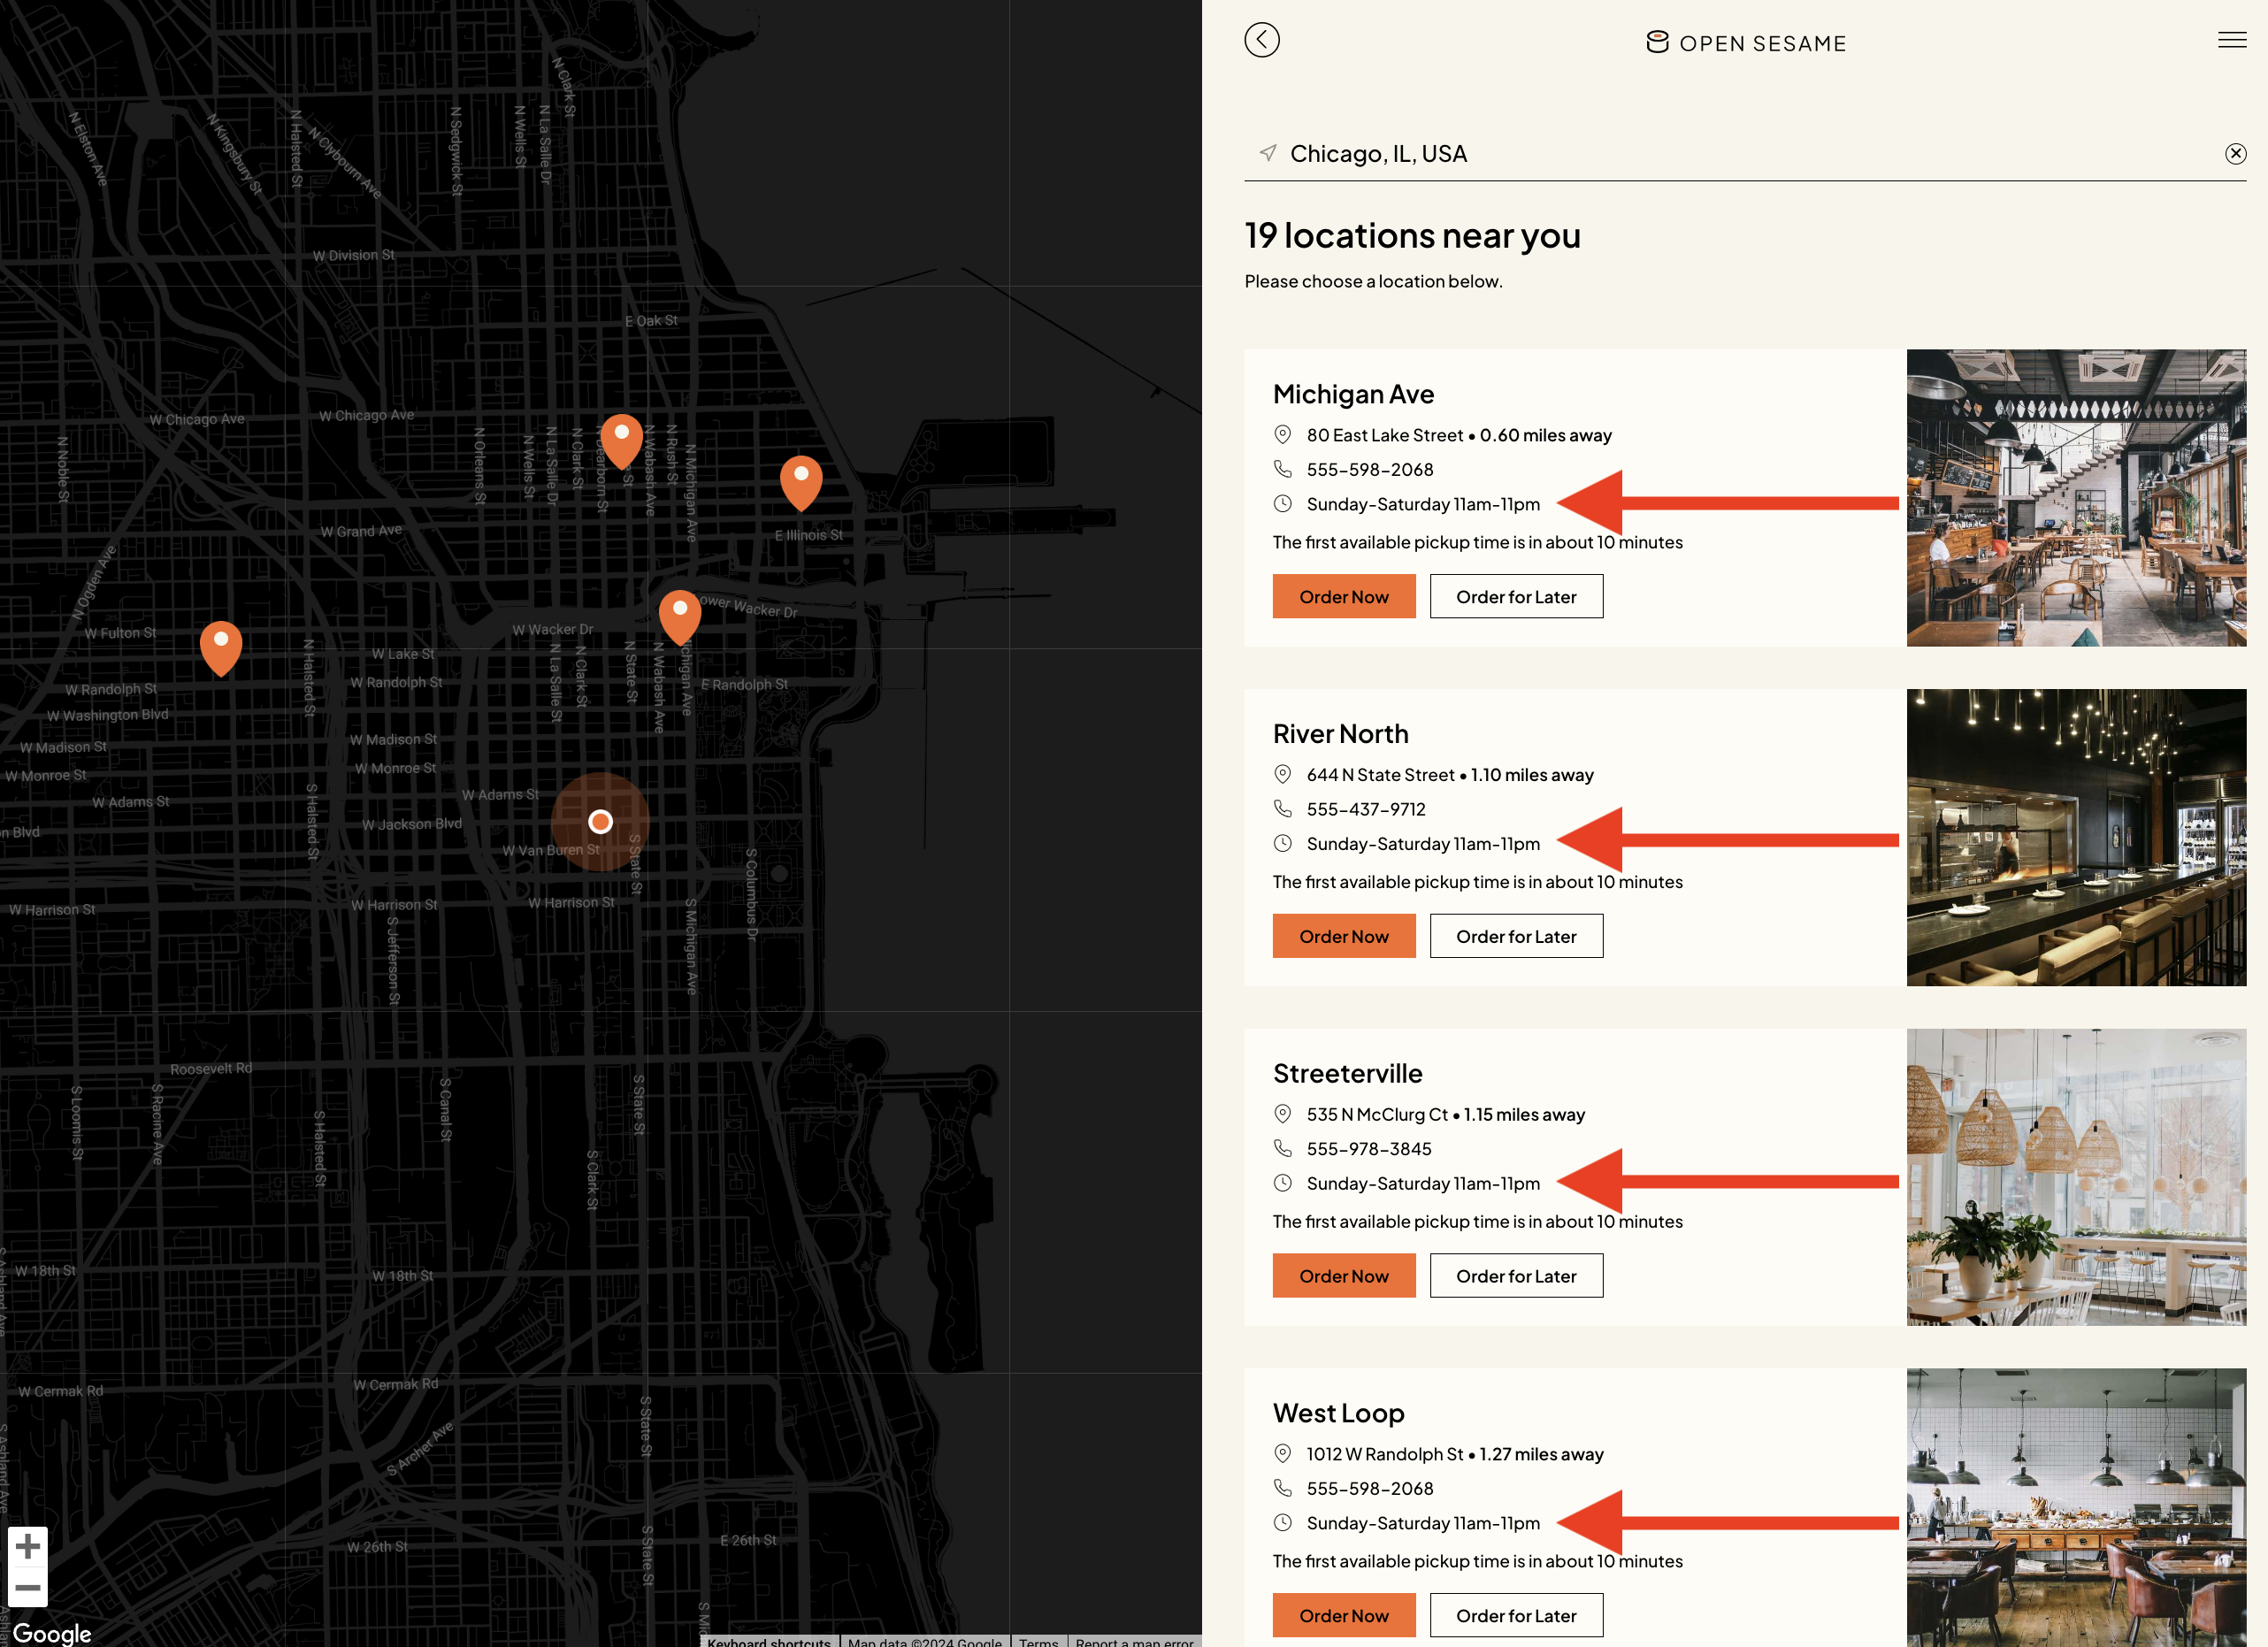Image resolution: width=2268 pixels, height=1647 pixels.
Task: Click the Open Sesame logo
Action: (1746, 43)
